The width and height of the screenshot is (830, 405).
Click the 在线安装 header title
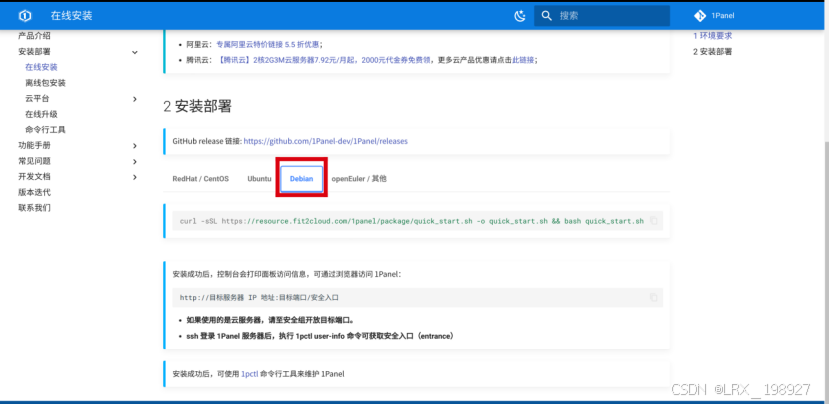click(71, 16)
